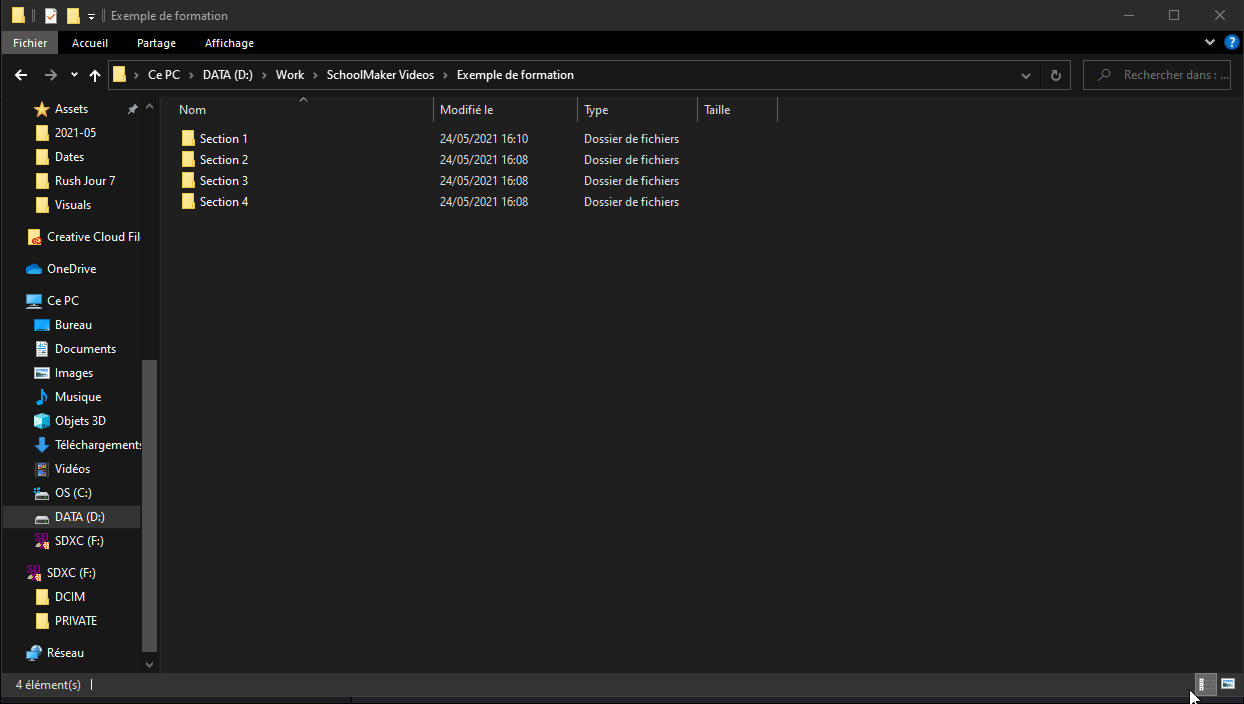Go up one level with up arrow

95,75
